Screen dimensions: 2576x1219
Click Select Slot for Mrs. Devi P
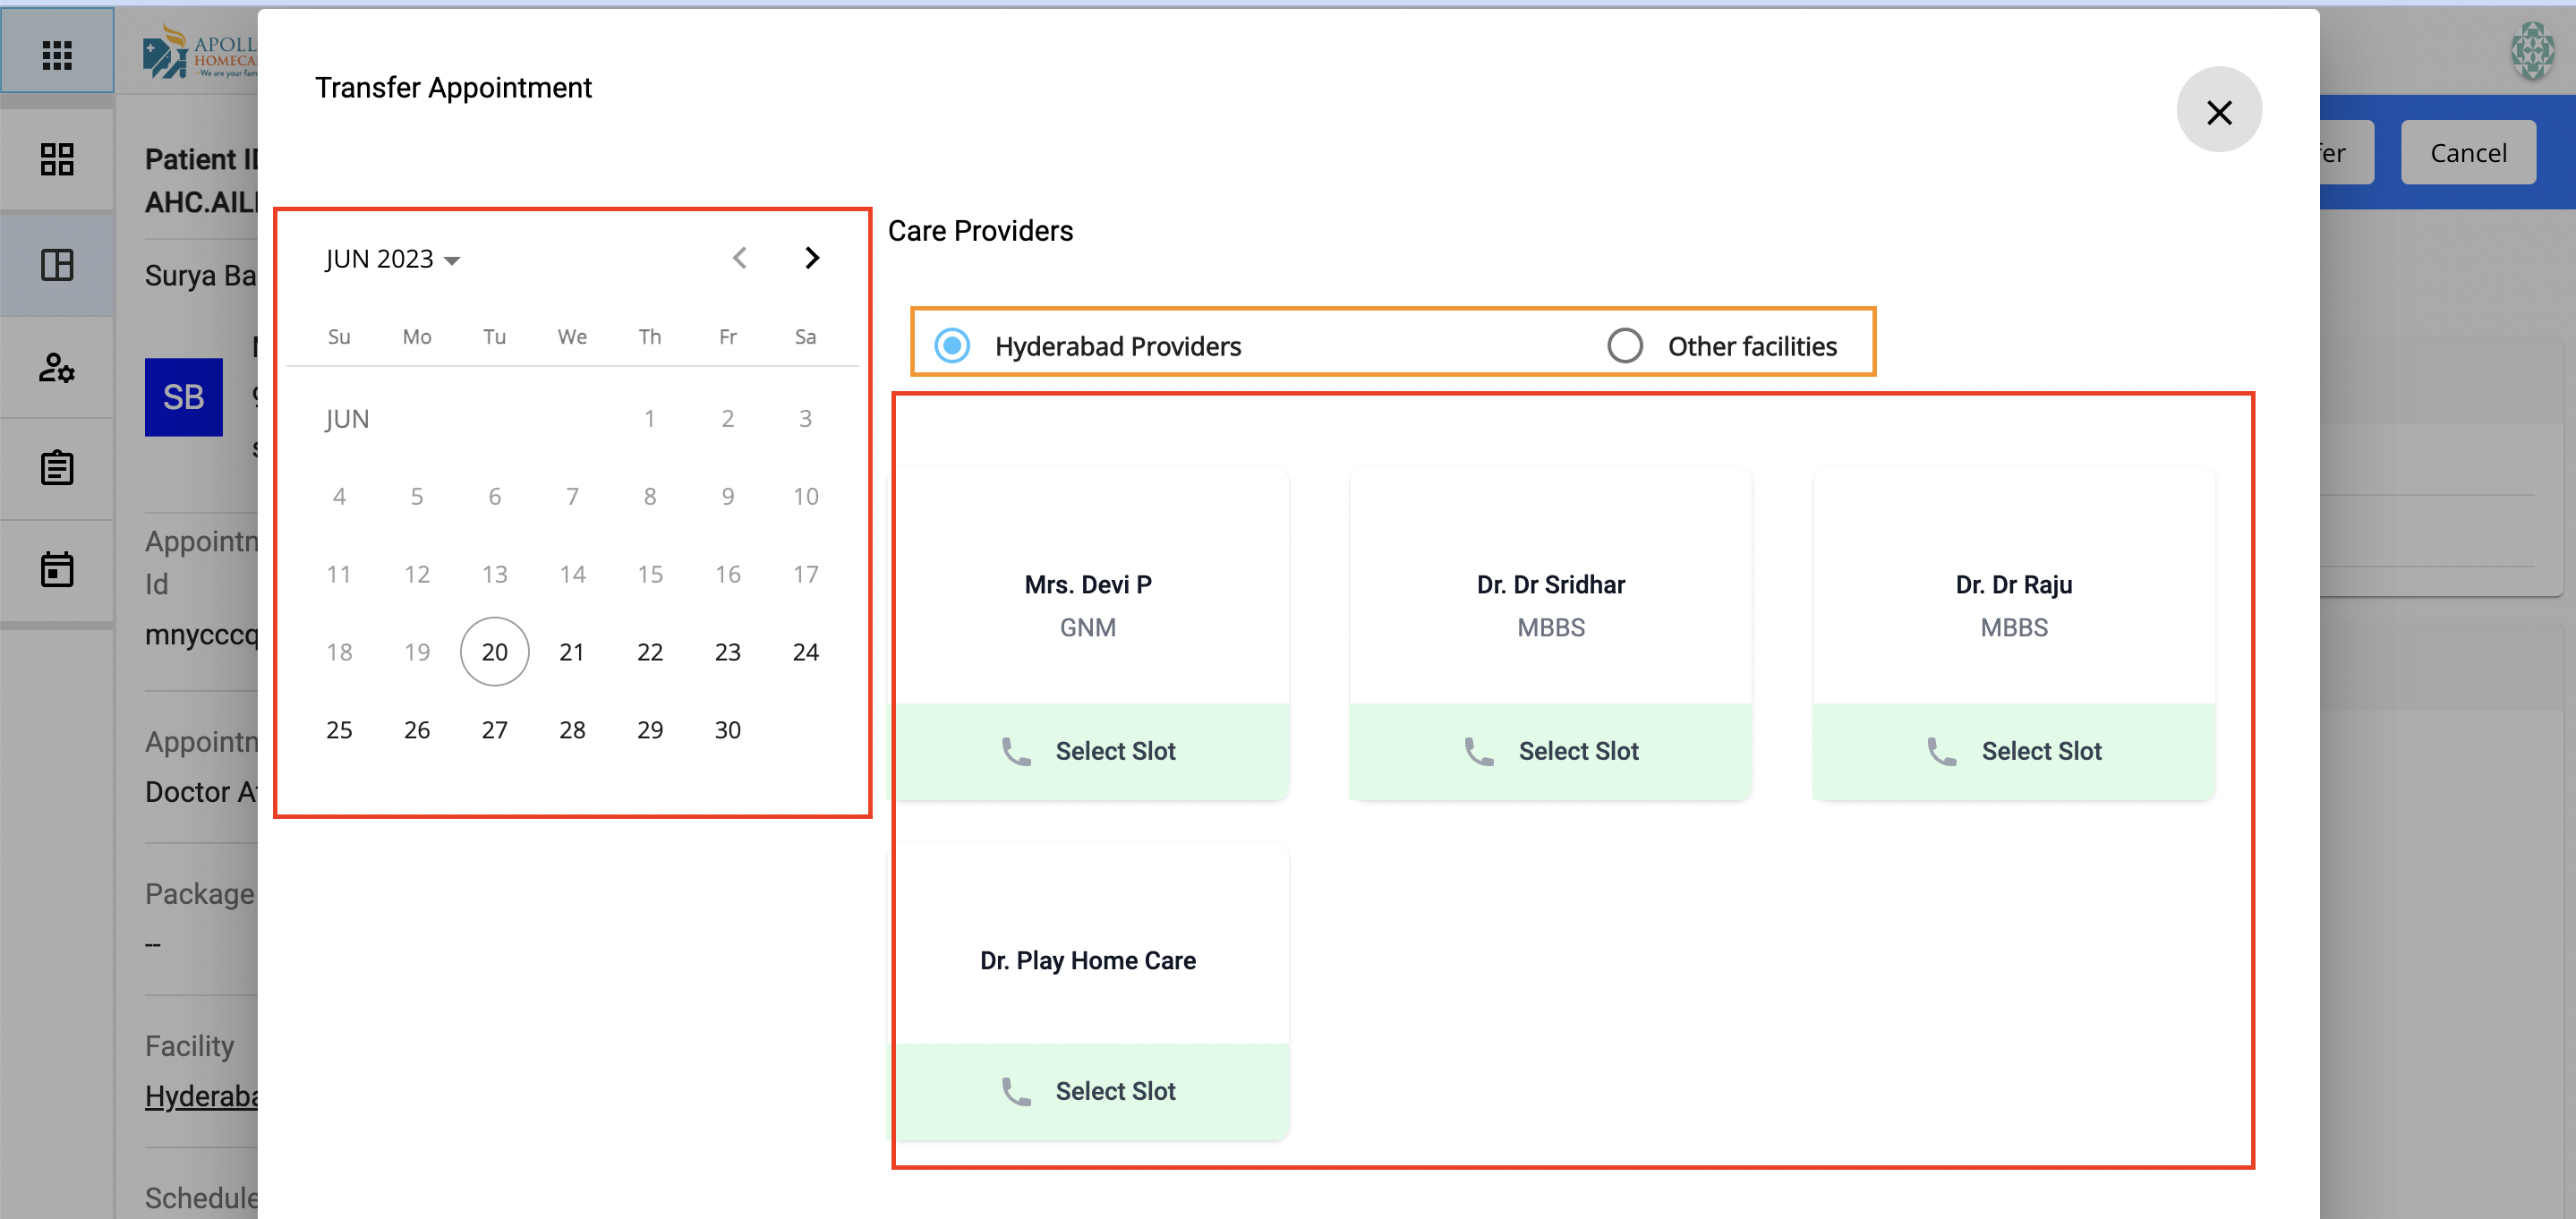pos(1114,751)
